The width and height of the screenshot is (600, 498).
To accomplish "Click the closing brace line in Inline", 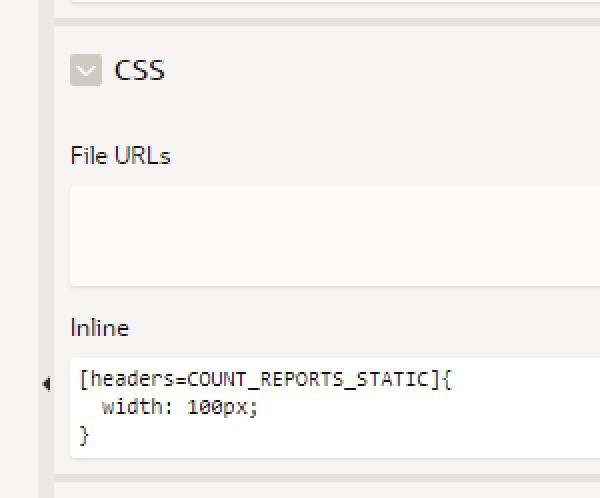I will click(x=84, y=436).
